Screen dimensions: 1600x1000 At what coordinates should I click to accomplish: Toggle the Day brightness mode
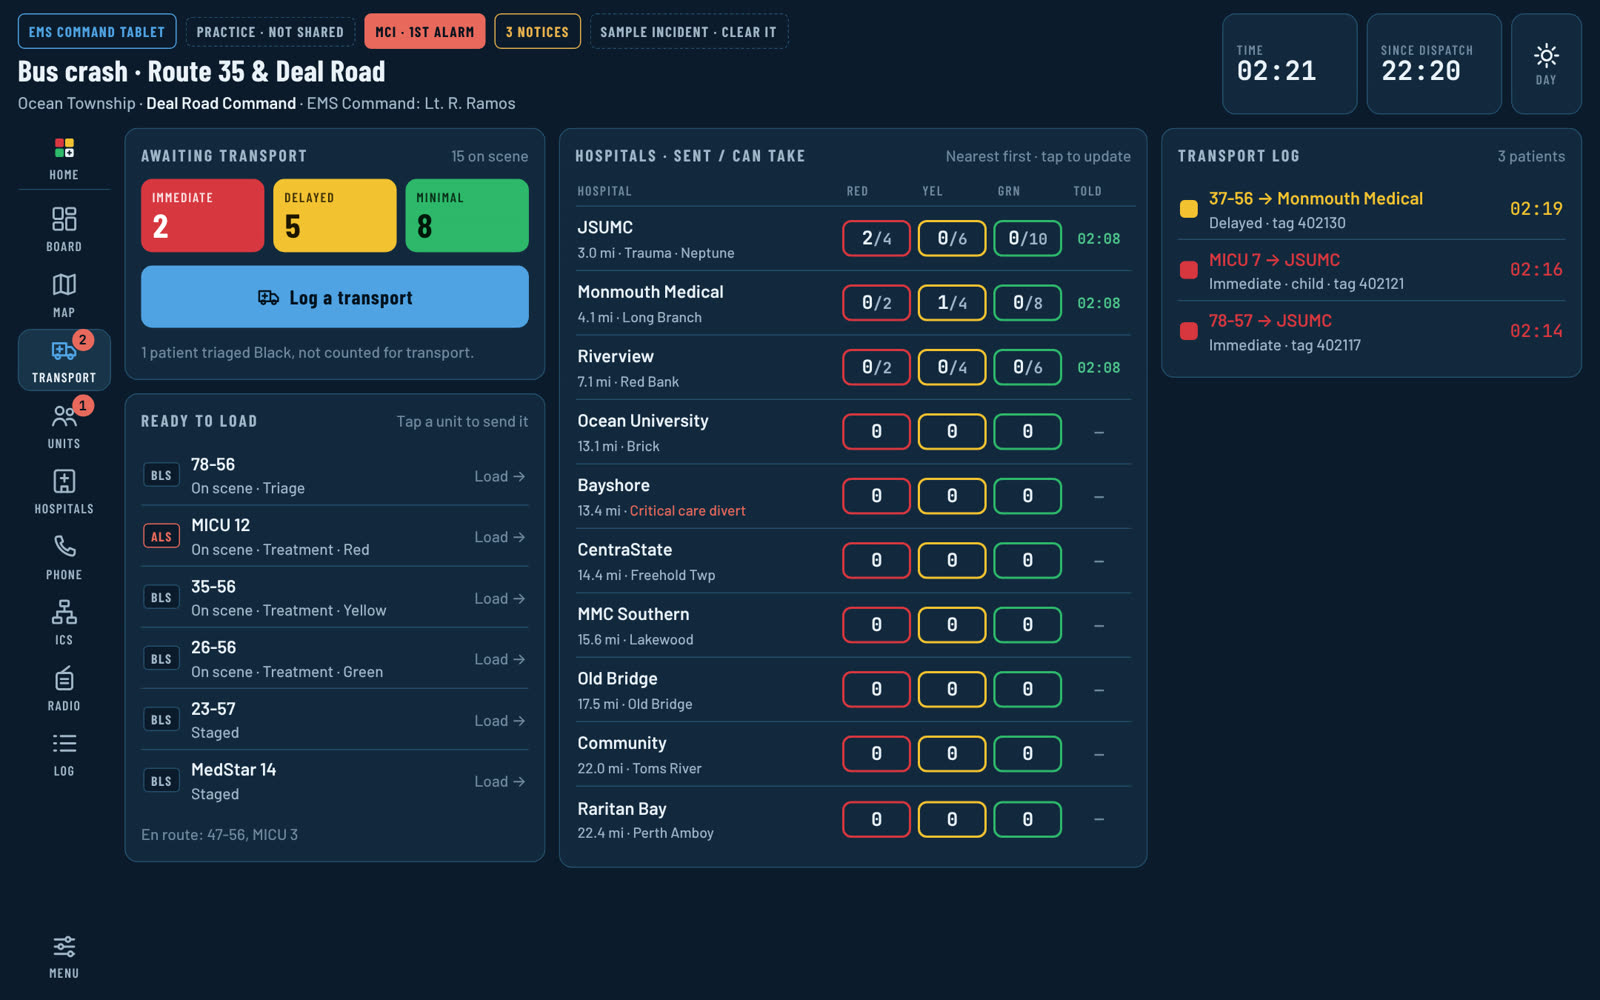click(x=1546, y=64)
